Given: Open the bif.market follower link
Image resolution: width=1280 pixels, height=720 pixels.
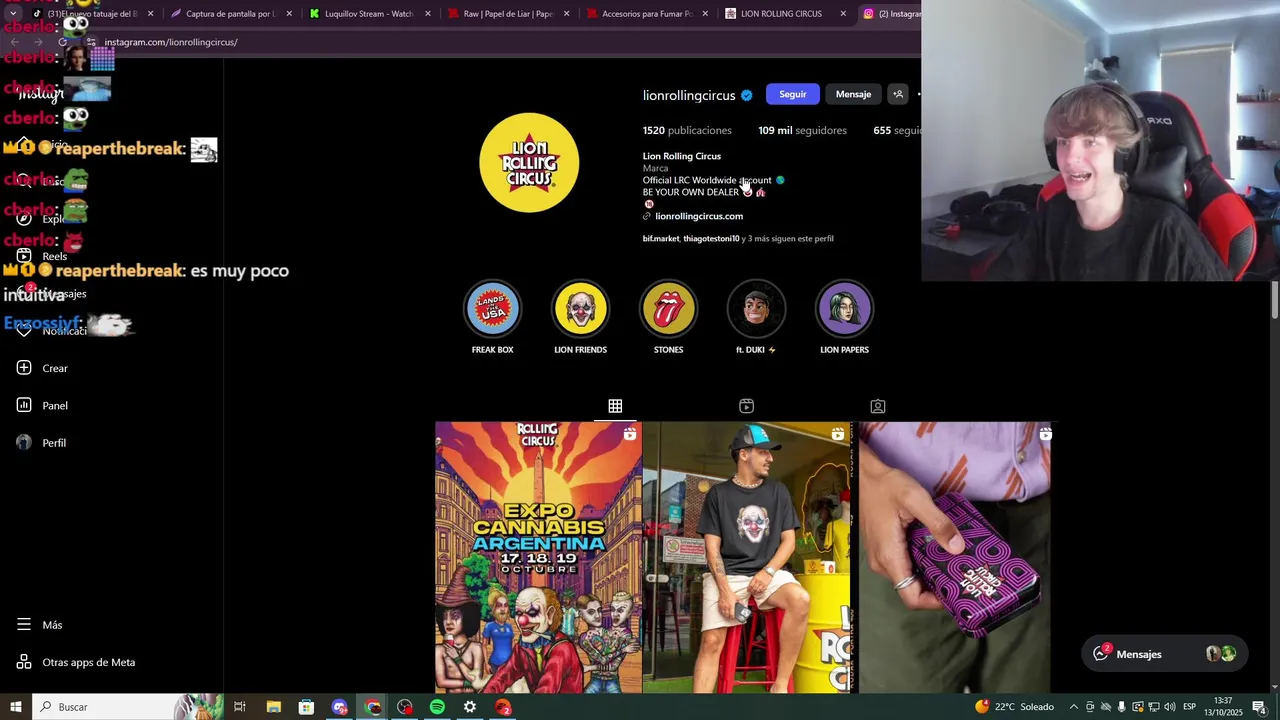Looking at the screenshot, I should click(x=660, y=238).
